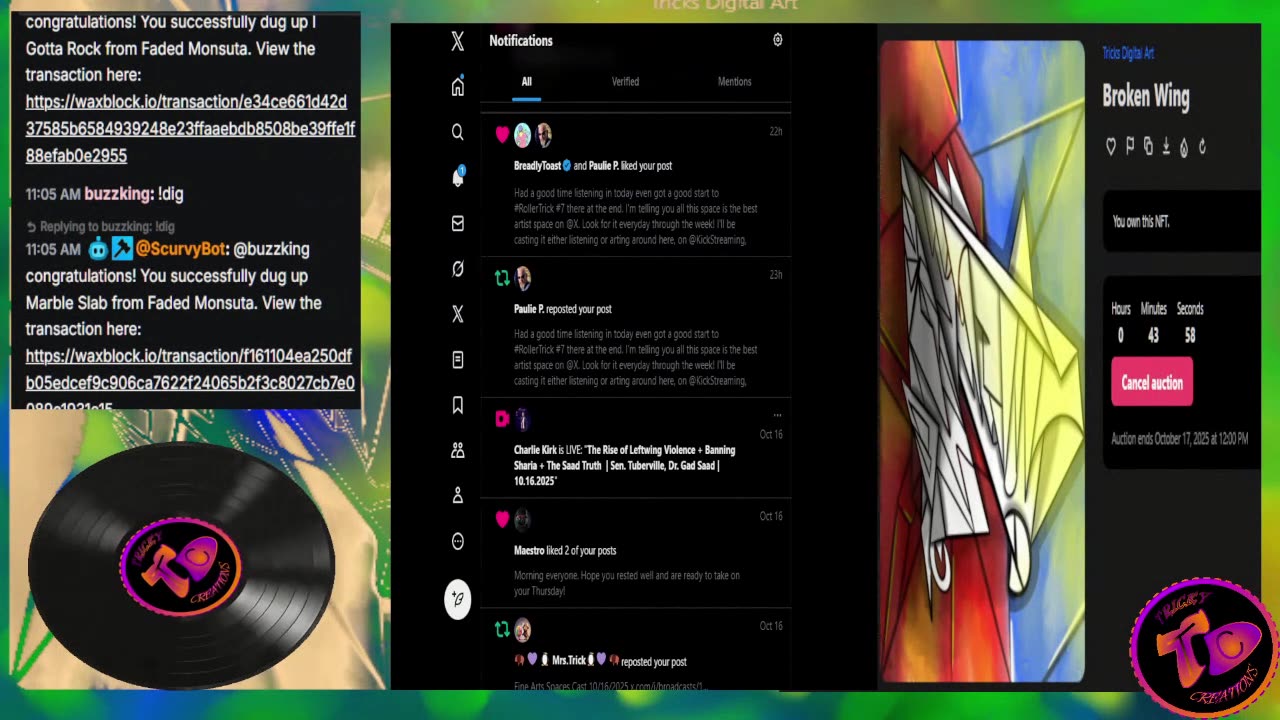Open Communities people icon in sidebar
The image size is (1280, 720).
tap(457, 450)
